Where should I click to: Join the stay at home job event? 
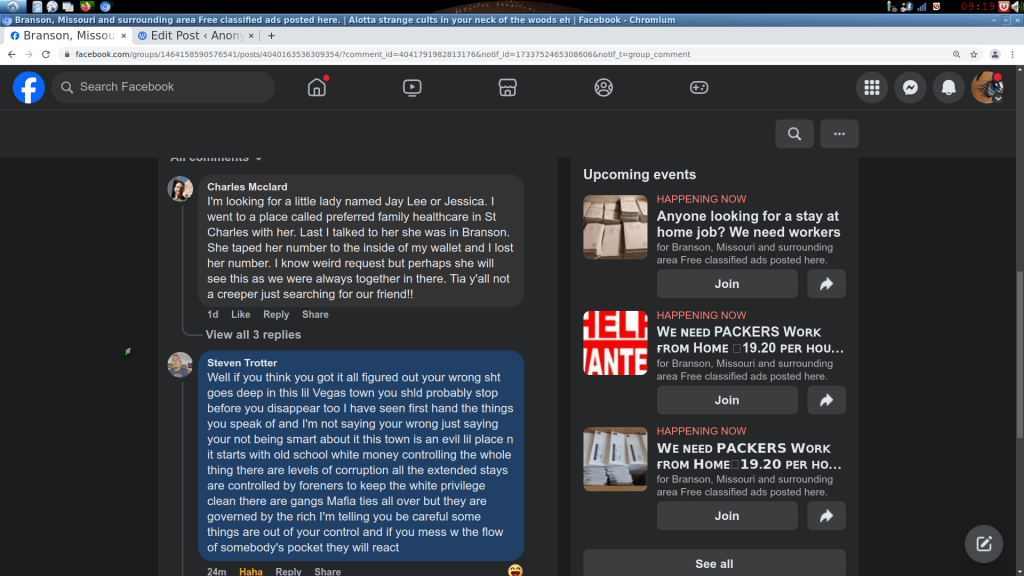(x=727, y=284)
